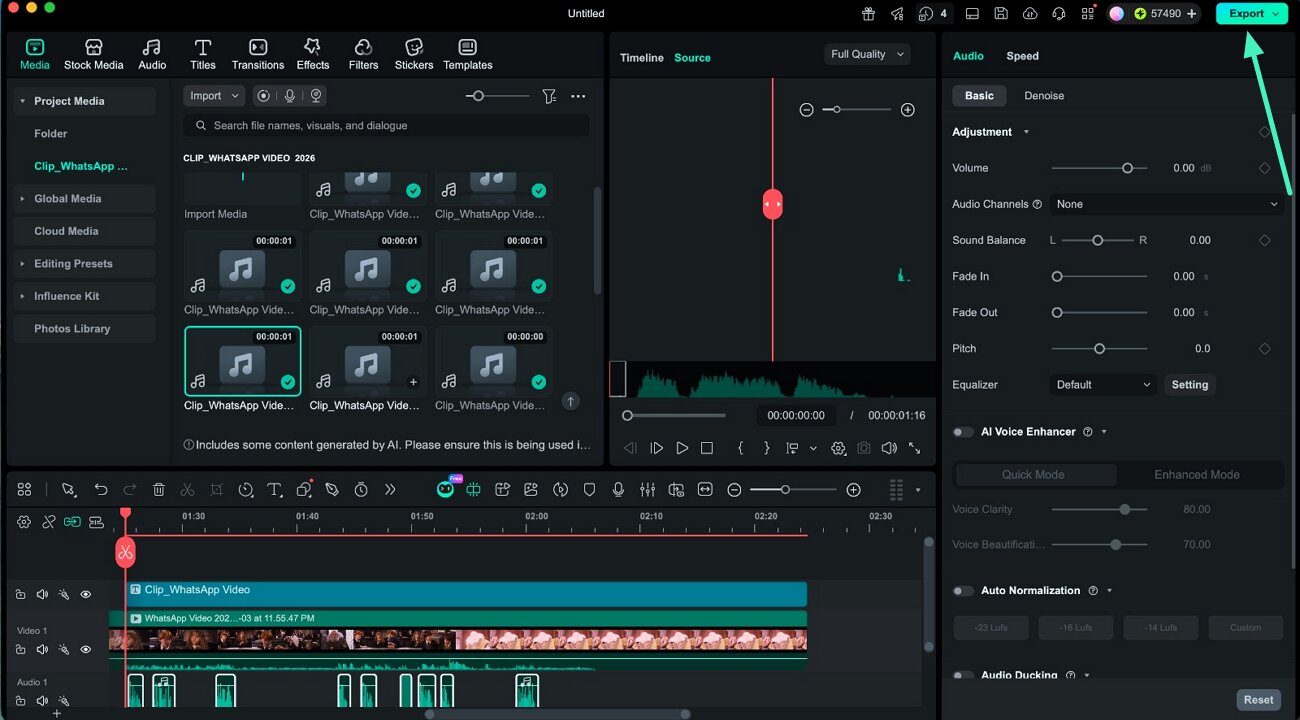Open the Transitions panel
Screen dimensions: 1300x720
coord(258,55)
